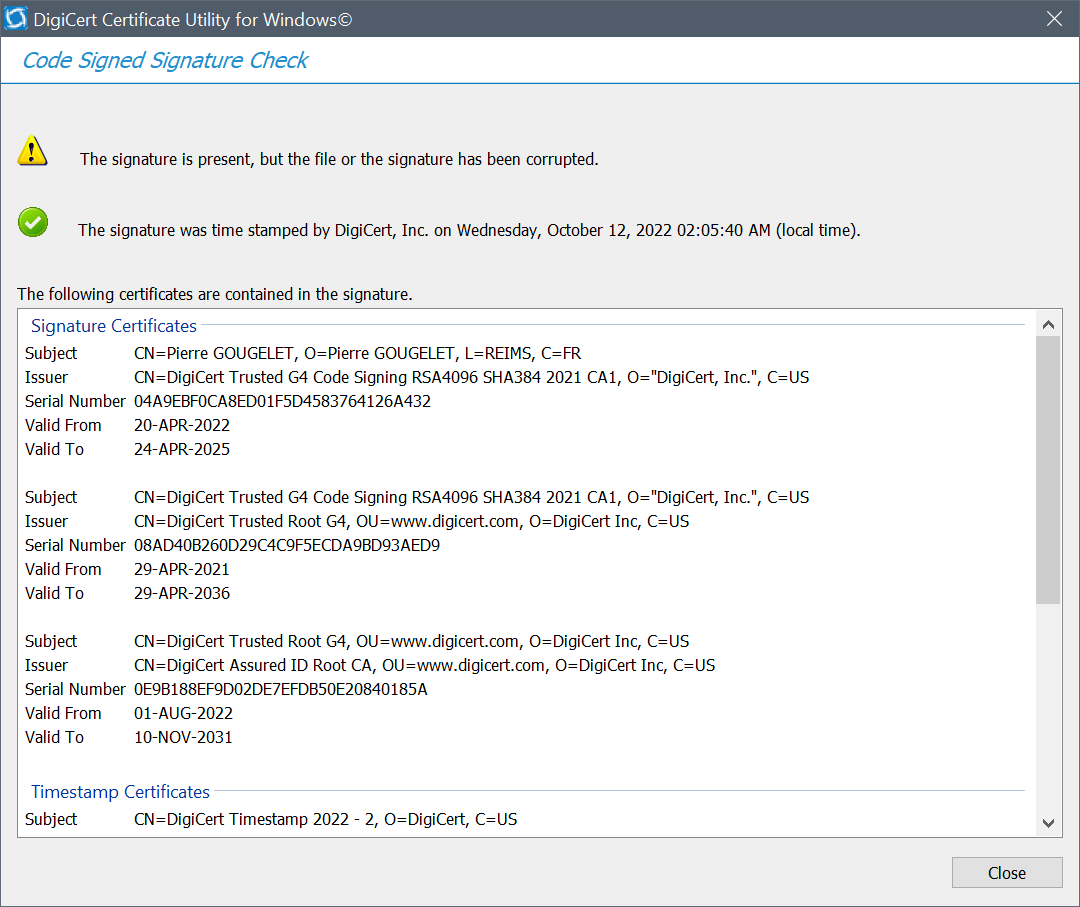Image resolution: width=1080 pixels, height=907 pixels.
Task: Click the corrupted signature warning message
Action: 339,159
